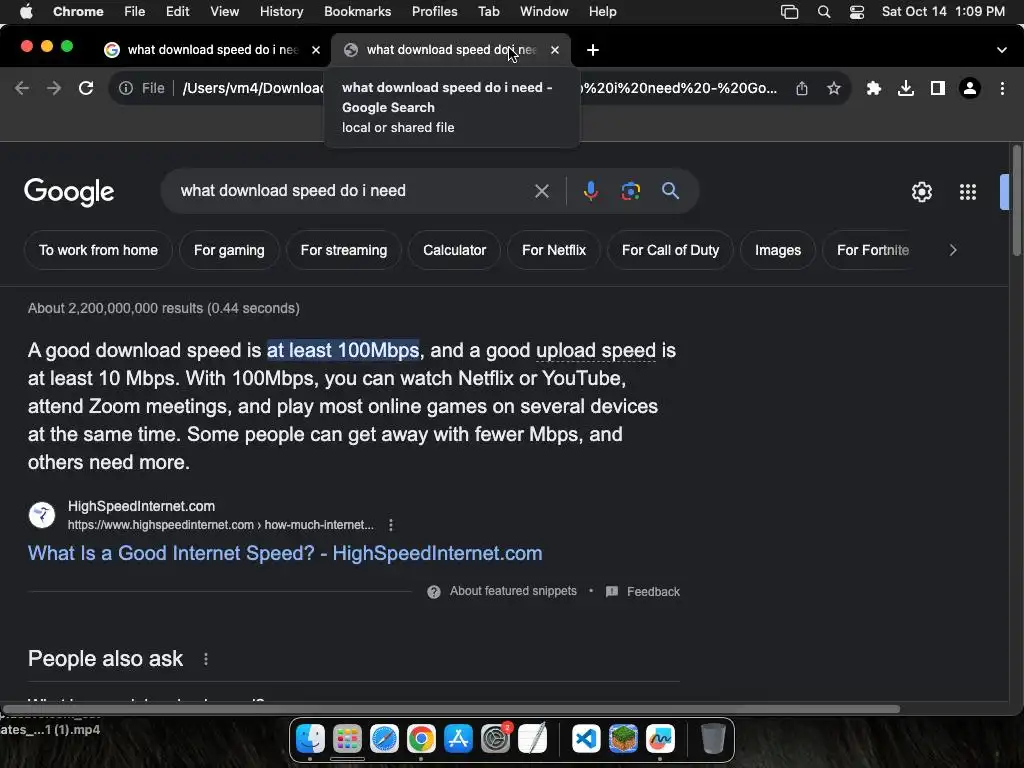The image size is (1024, 768).
Task: Show more filter chips with right arrow
Action: (953, 250)
